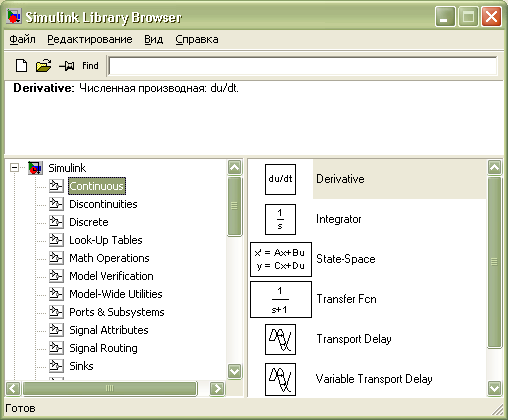Click into the Find search field

pos(303,66)
